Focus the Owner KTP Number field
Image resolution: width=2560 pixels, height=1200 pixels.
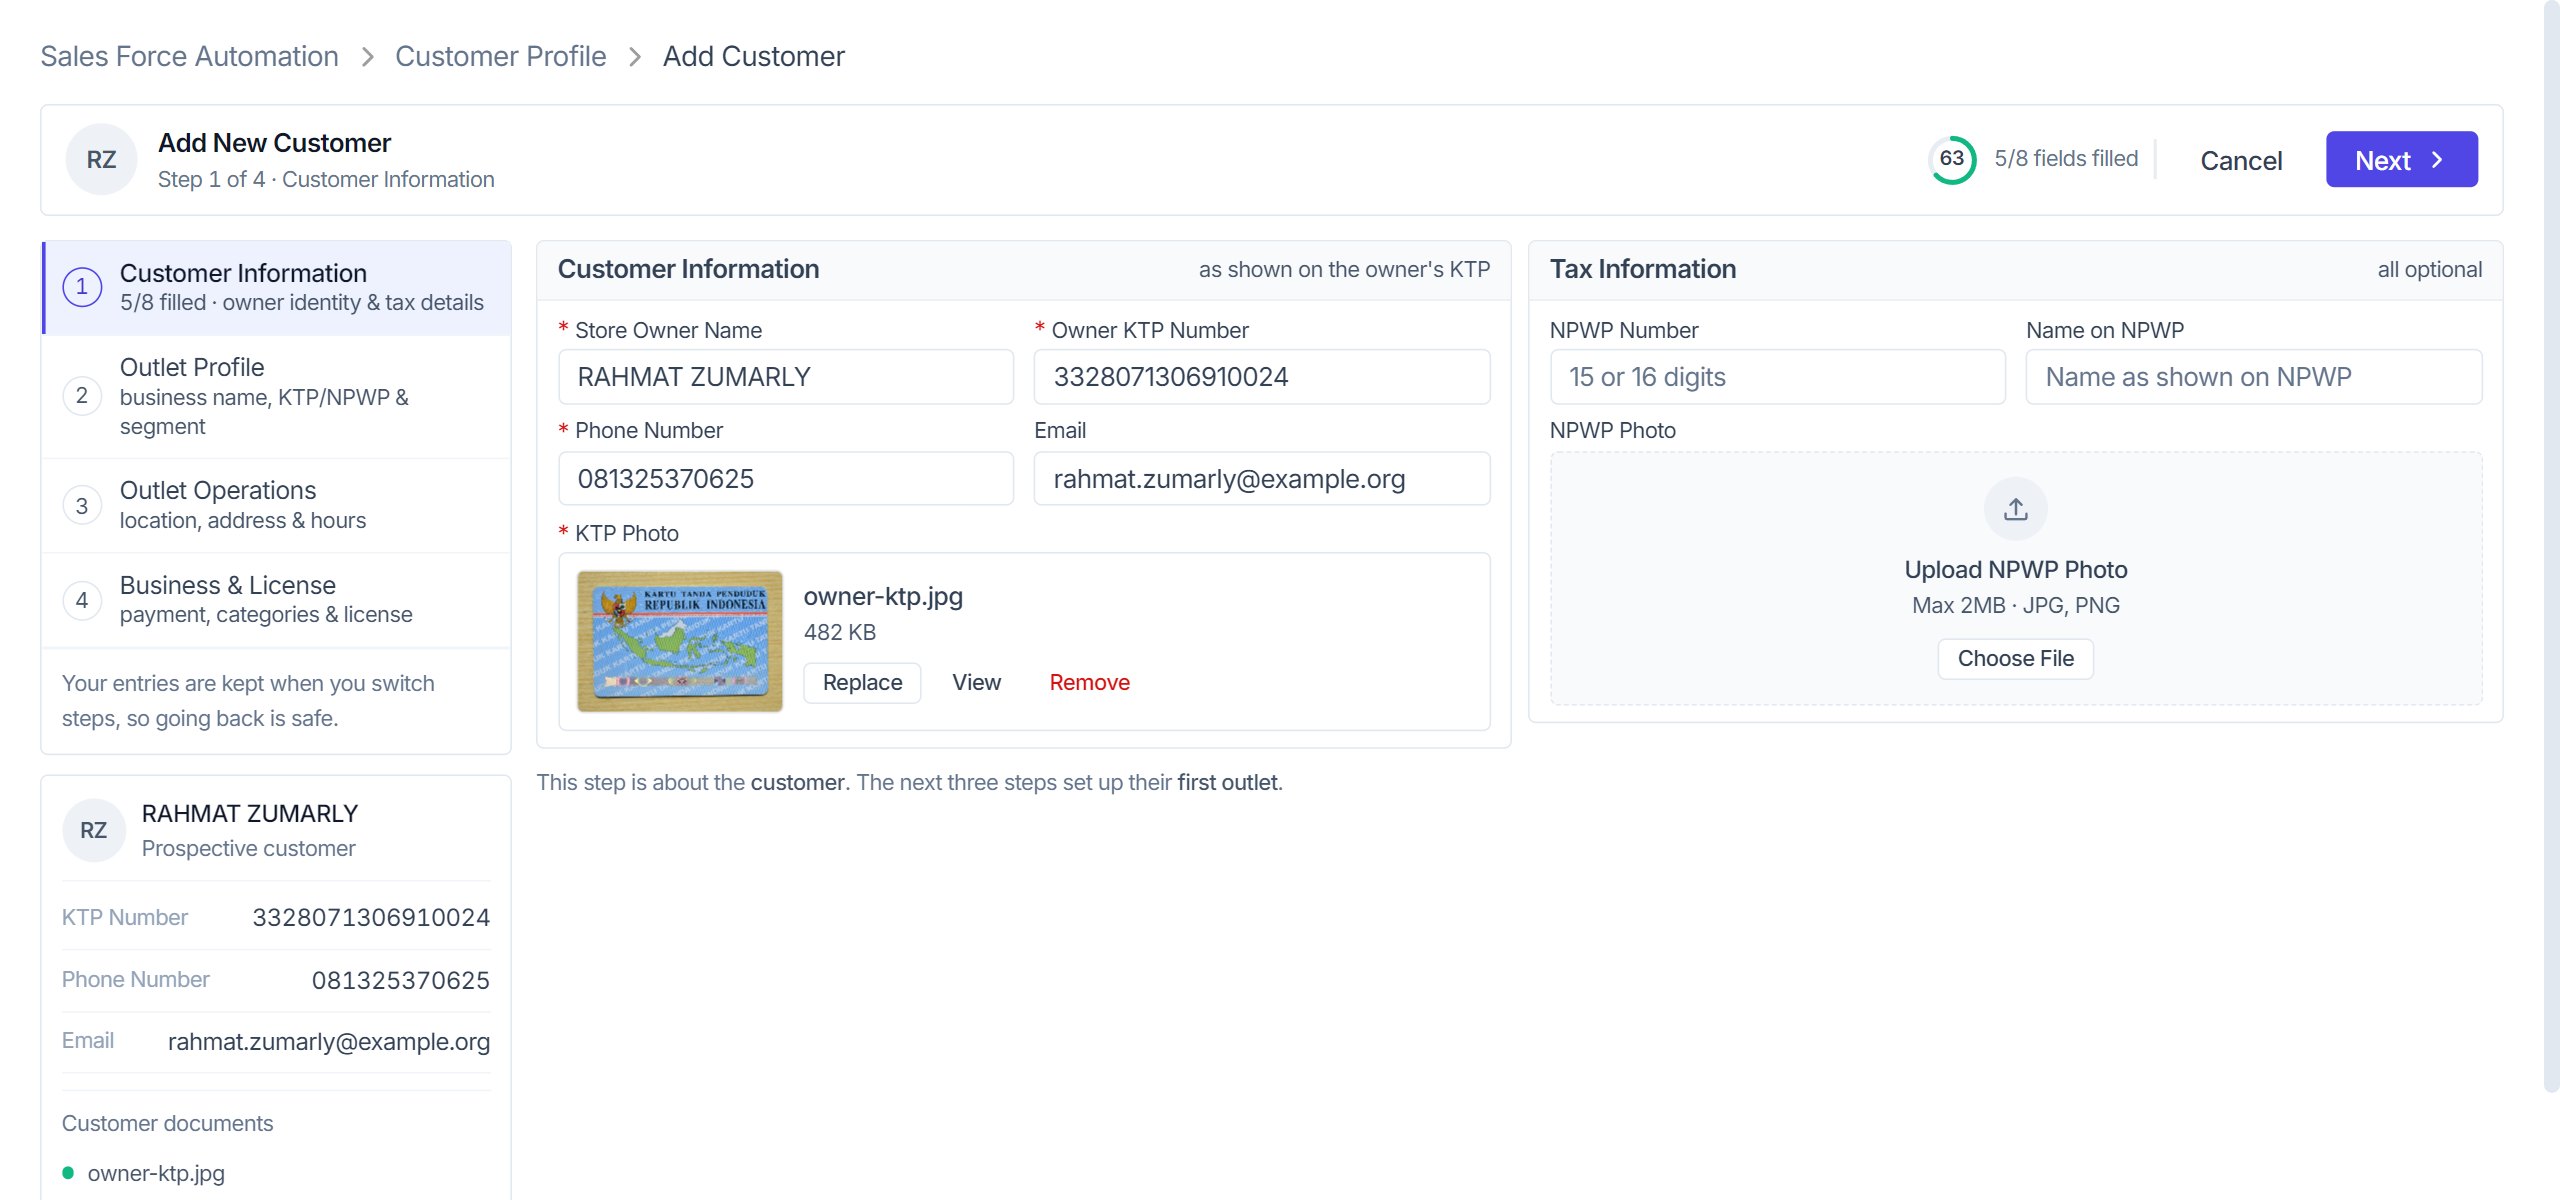[1262, 377]
